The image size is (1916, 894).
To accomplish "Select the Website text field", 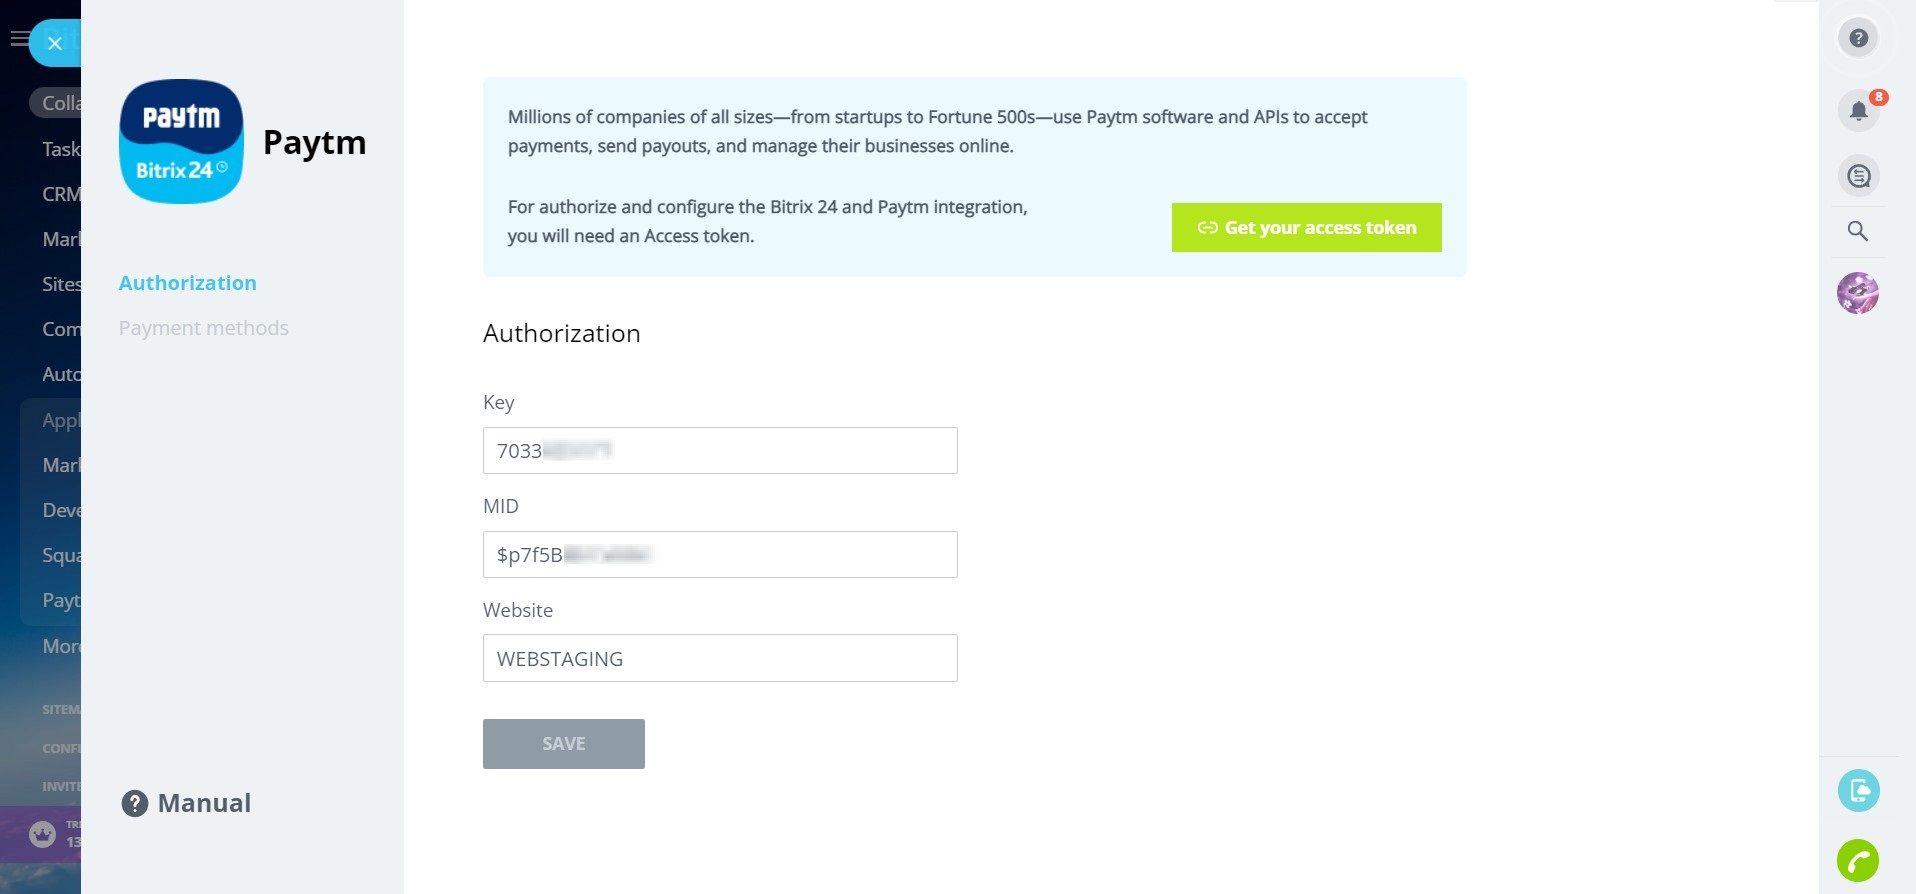I will click(720, 659).
